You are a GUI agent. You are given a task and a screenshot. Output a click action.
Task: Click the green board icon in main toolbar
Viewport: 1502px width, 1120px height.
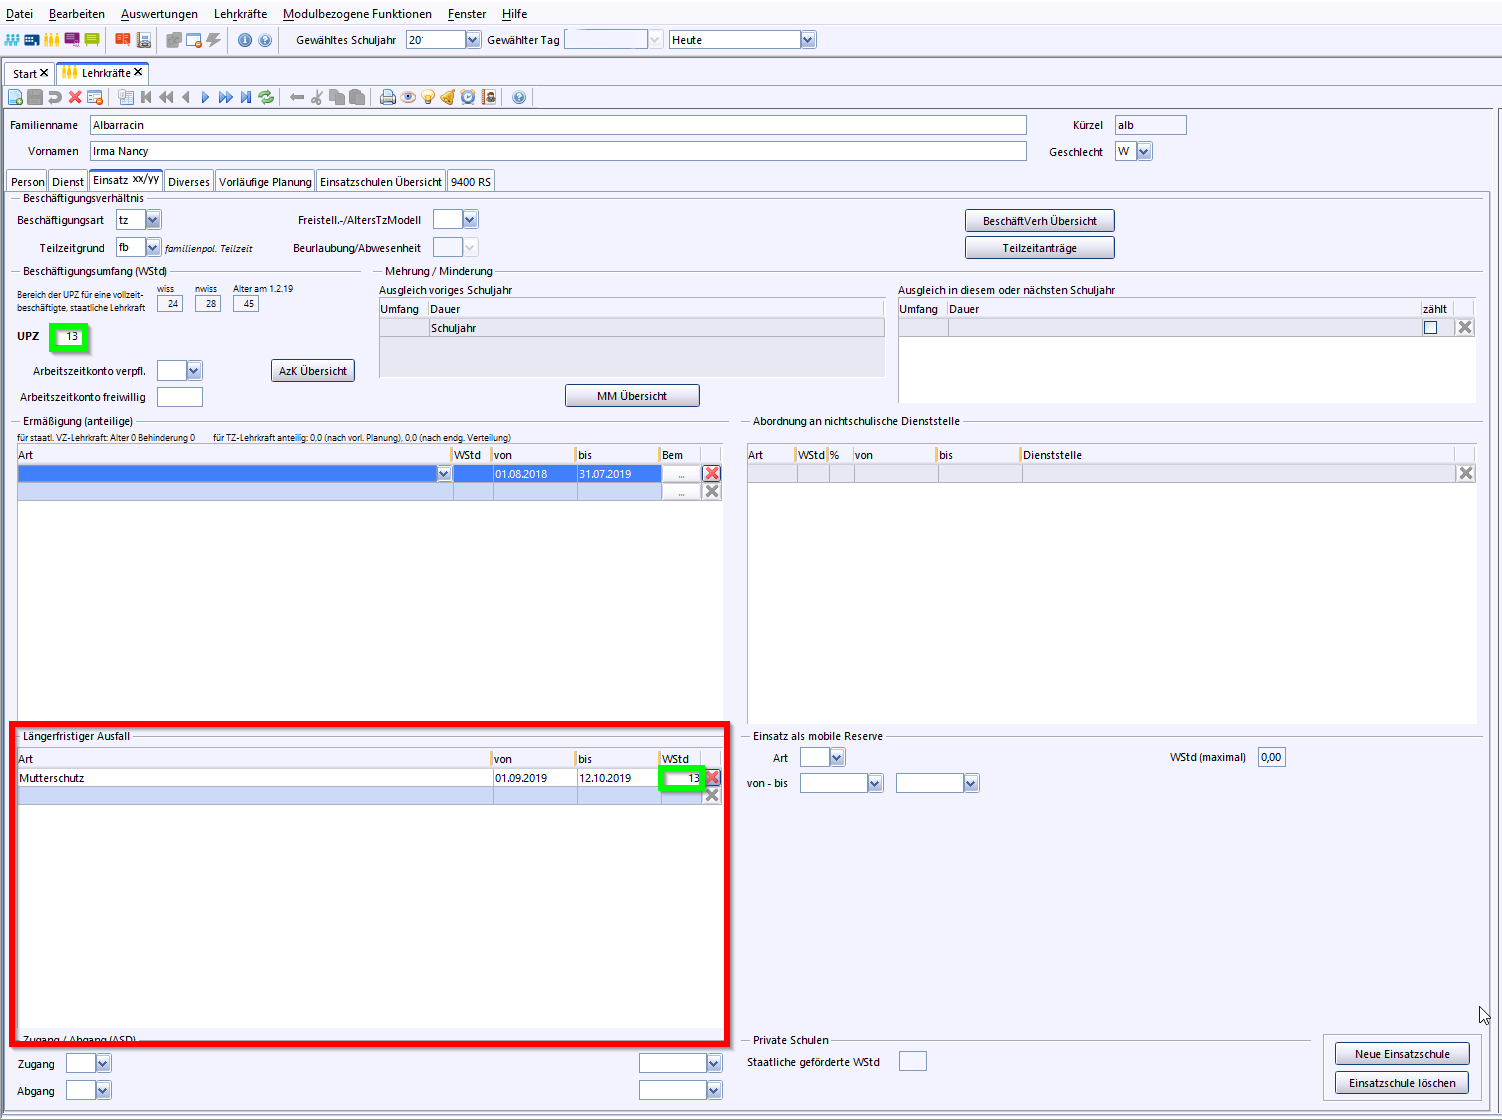coord(92,40)
